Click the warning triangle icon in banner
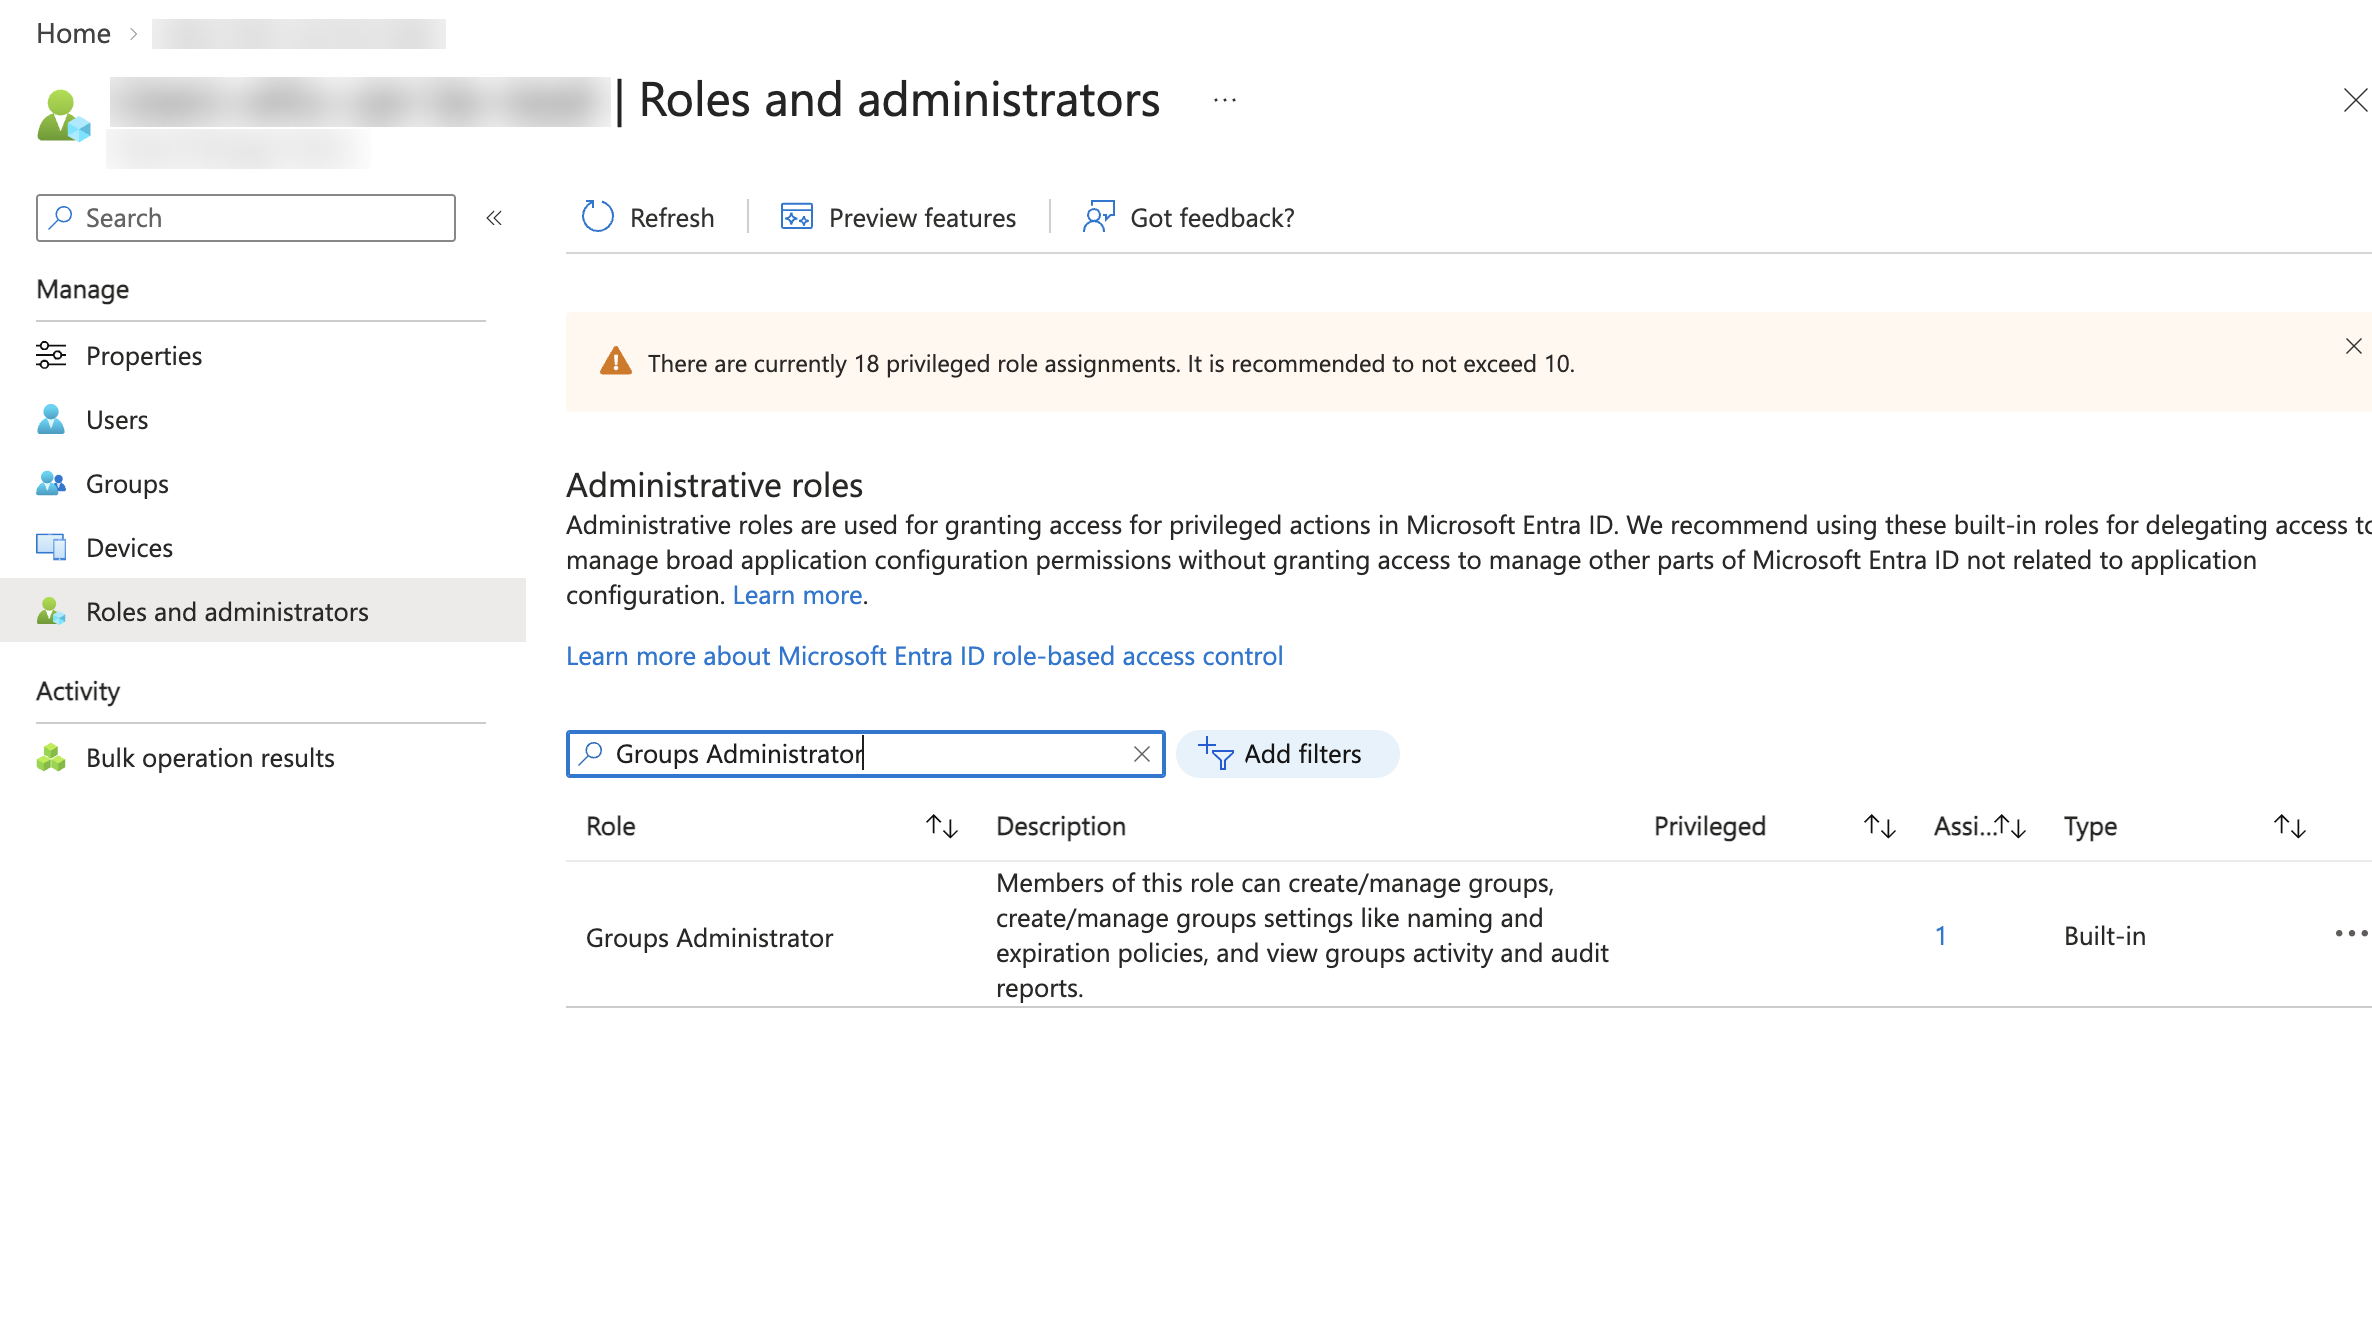Screen dimensions: 2372x1336 (x=615, y=362)
